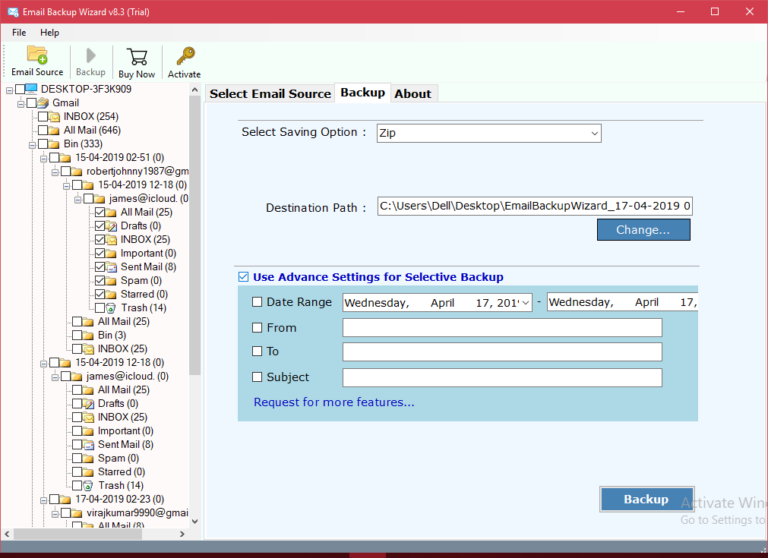768x558 pixels.
Task: Open the start date picker dropdown
Action: (x=526, y=302)
